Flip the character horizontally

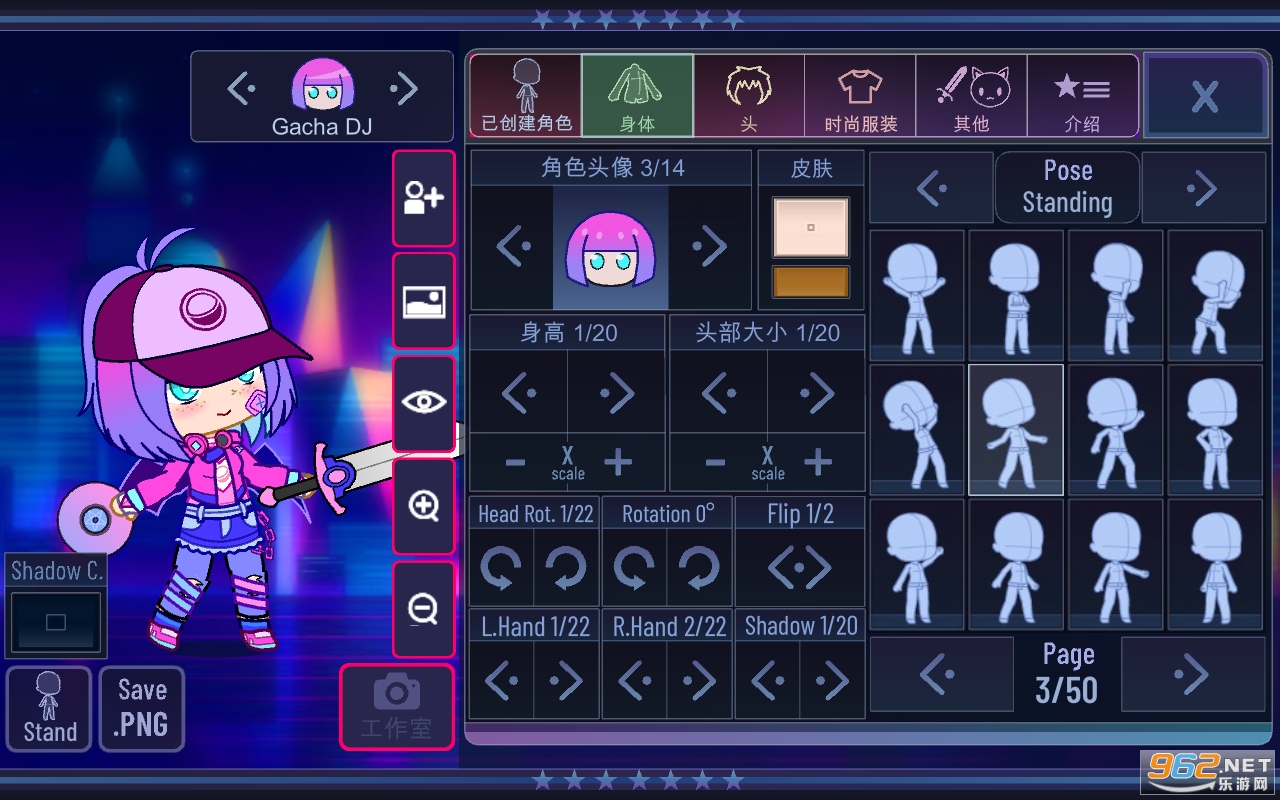coord(800,568)
